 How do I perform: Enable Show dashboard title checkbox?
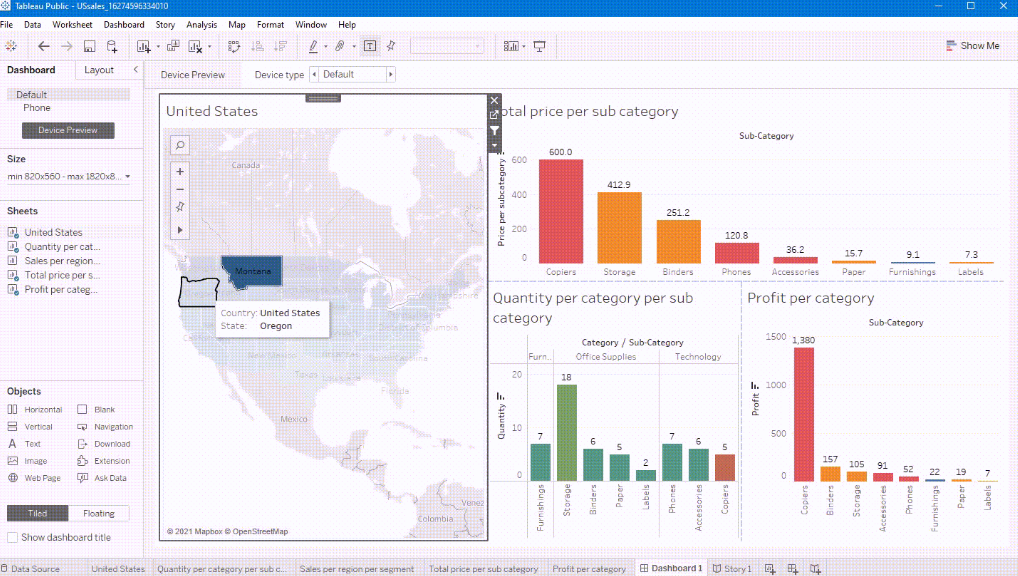click(x=12, y=538)
